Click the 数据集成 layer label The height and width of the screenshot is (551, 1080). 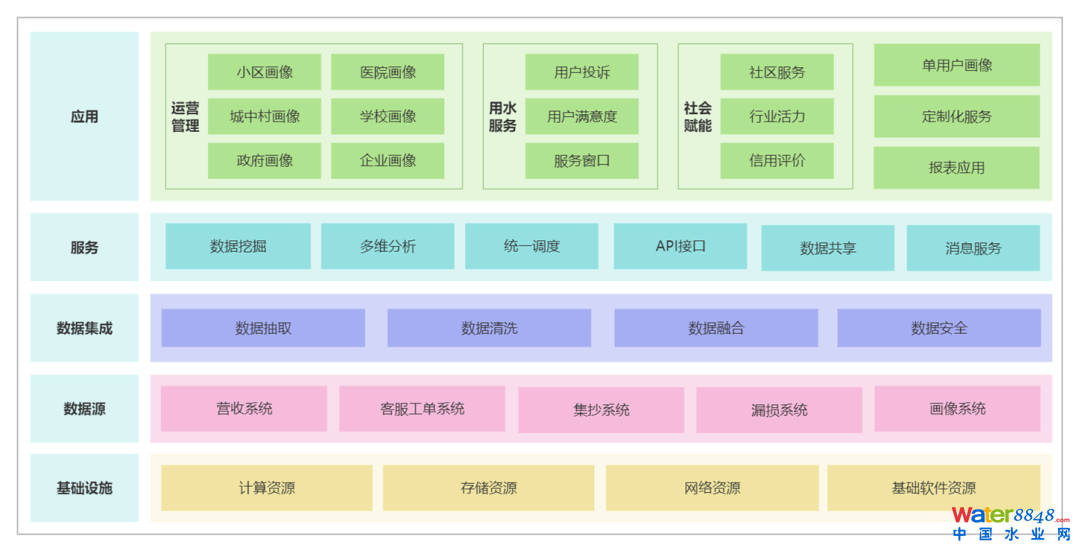(85, 328)
